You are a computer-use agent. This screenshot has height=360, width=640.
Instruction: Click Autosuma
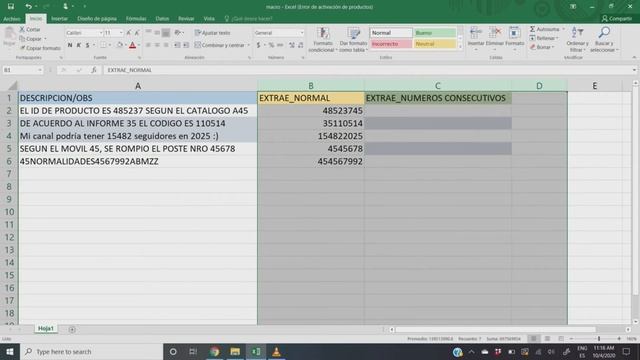(545, 29)
